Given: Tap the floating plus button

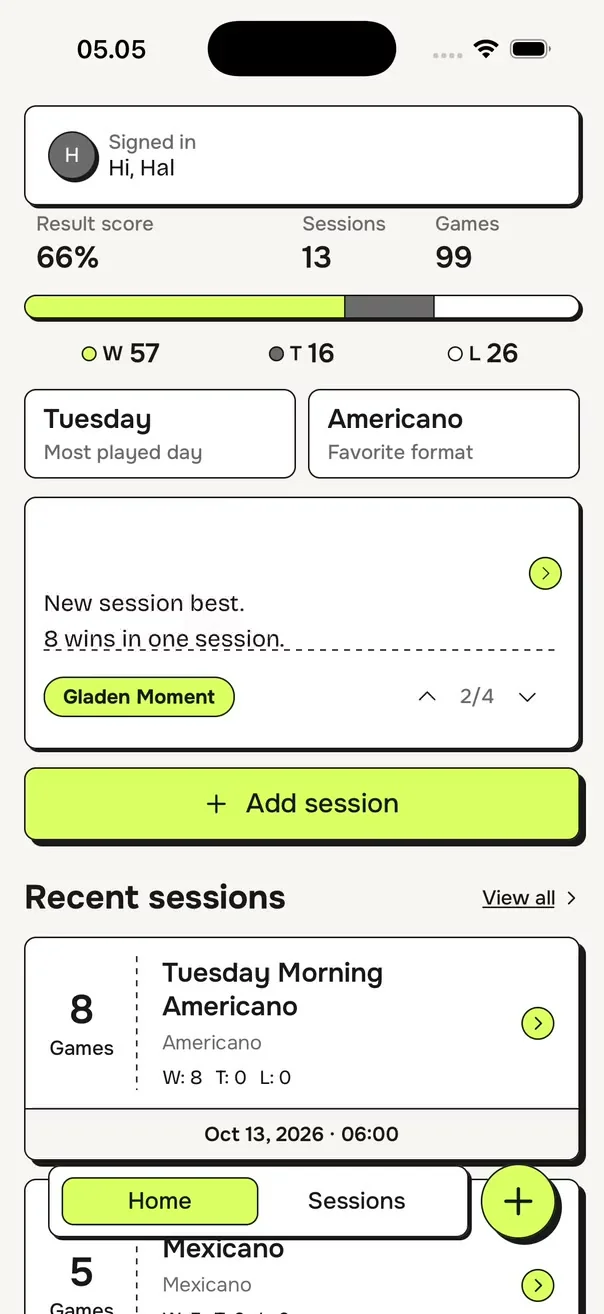Looking at the screenshot, I should point(518,1202).
